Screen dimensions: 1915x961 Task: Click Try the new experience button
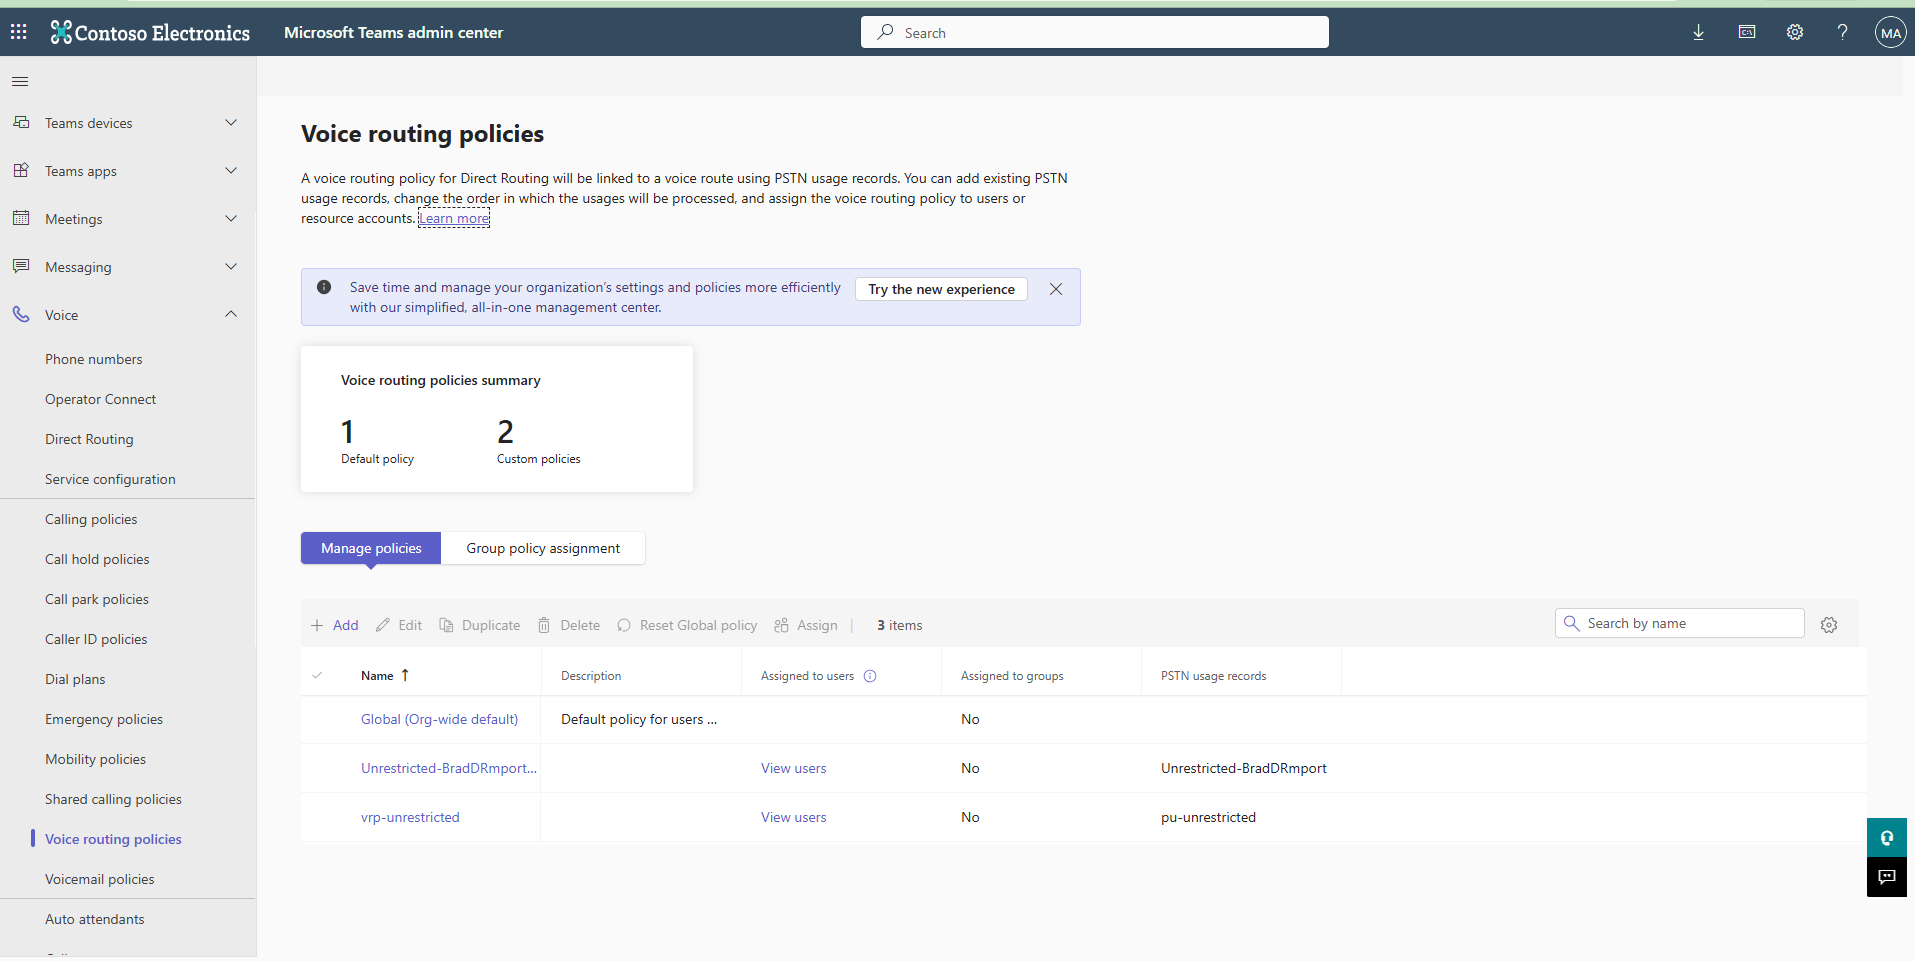[x=941, y=289]
